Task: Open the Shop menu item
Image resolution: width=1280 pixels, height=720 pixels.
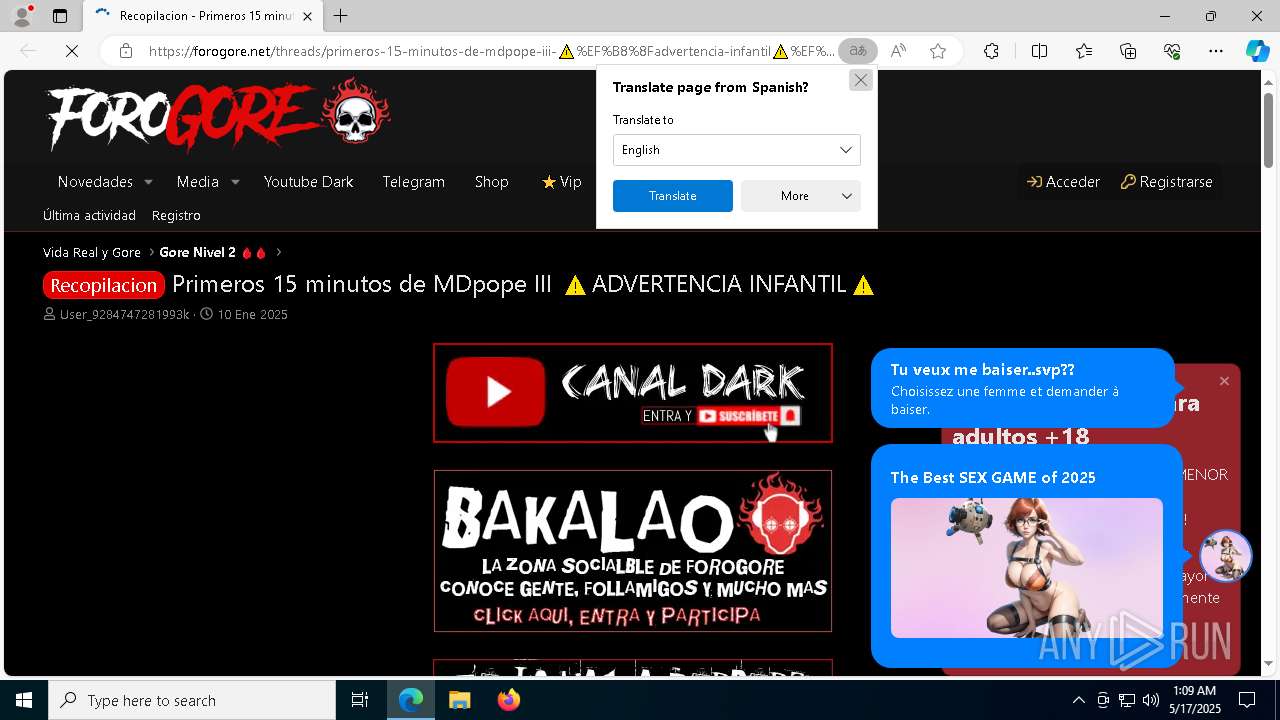Action: click(492, 182)
